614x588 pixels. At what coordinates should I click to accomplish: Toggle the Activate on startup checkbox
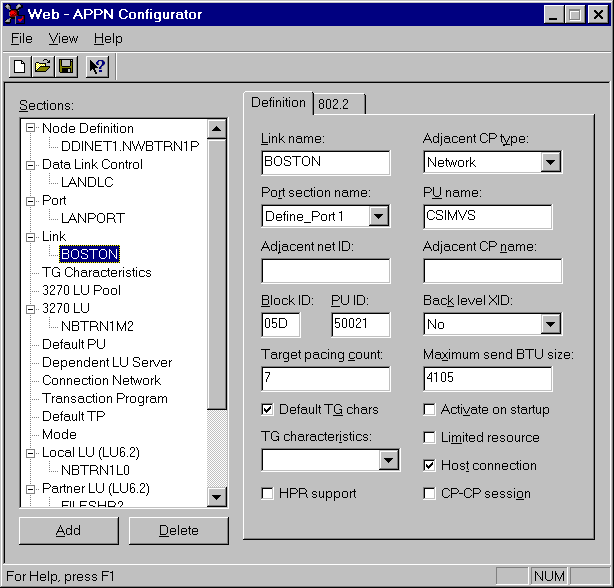click(430, 409)
